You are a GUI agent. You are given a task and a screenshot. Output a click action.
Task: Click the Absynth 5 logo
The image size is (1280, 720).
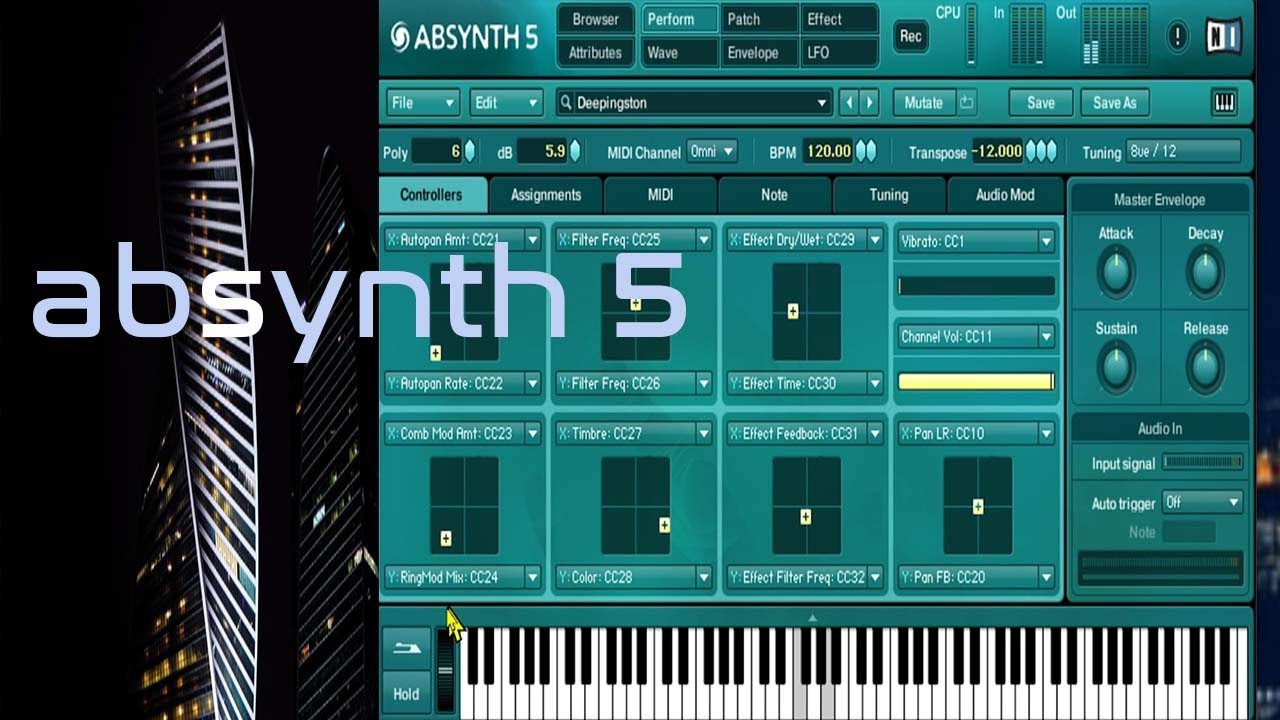464,37
